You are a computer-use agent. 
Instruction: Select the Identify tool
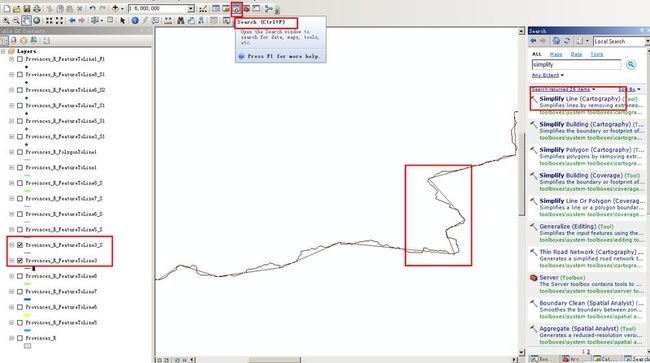point(135,20)
